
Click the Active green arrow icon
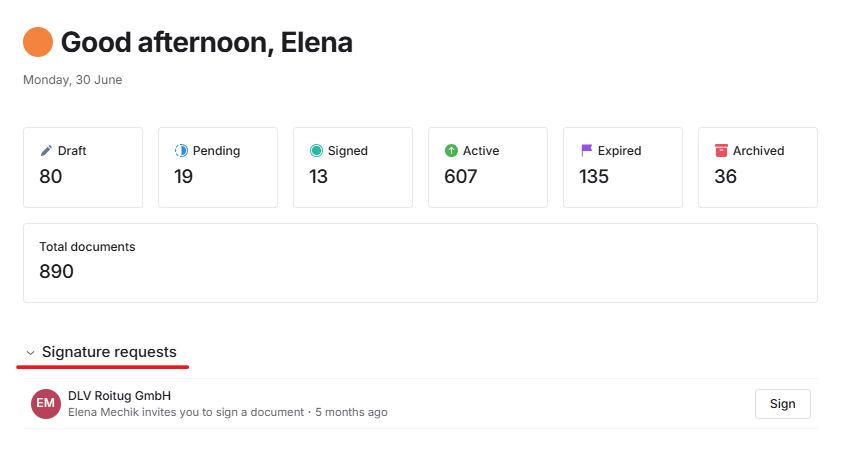pos(451,151)
